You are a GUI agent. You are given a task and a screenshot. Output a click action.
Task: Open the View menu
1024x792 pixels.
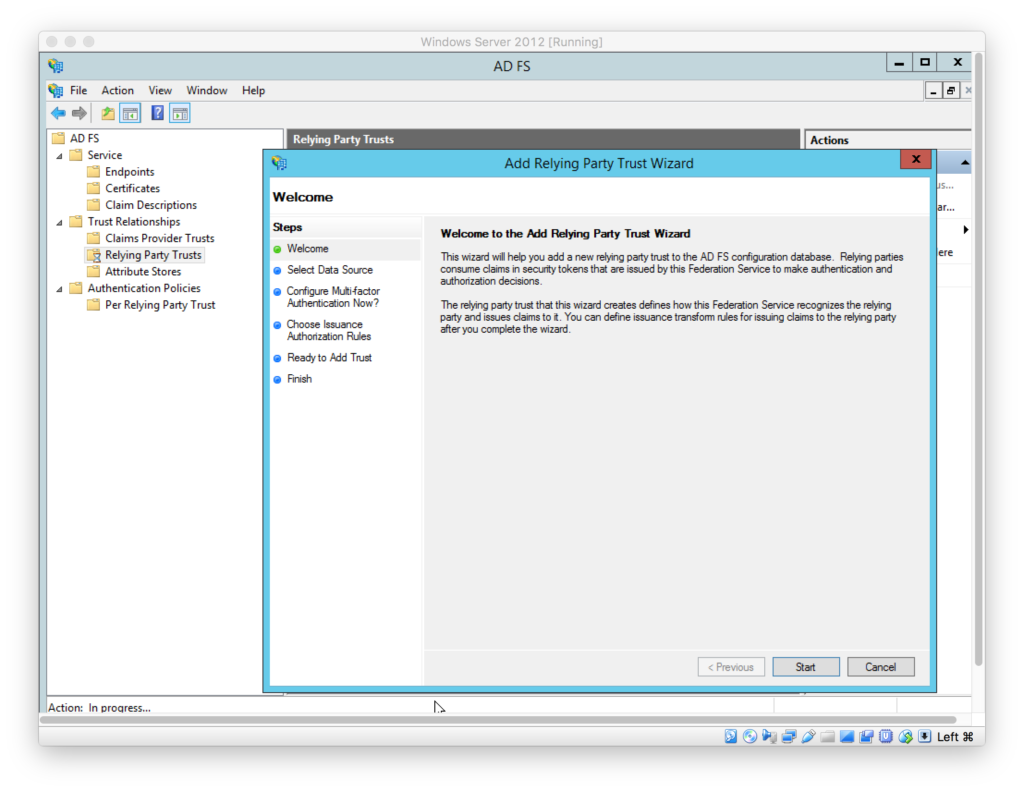[160, 90]
